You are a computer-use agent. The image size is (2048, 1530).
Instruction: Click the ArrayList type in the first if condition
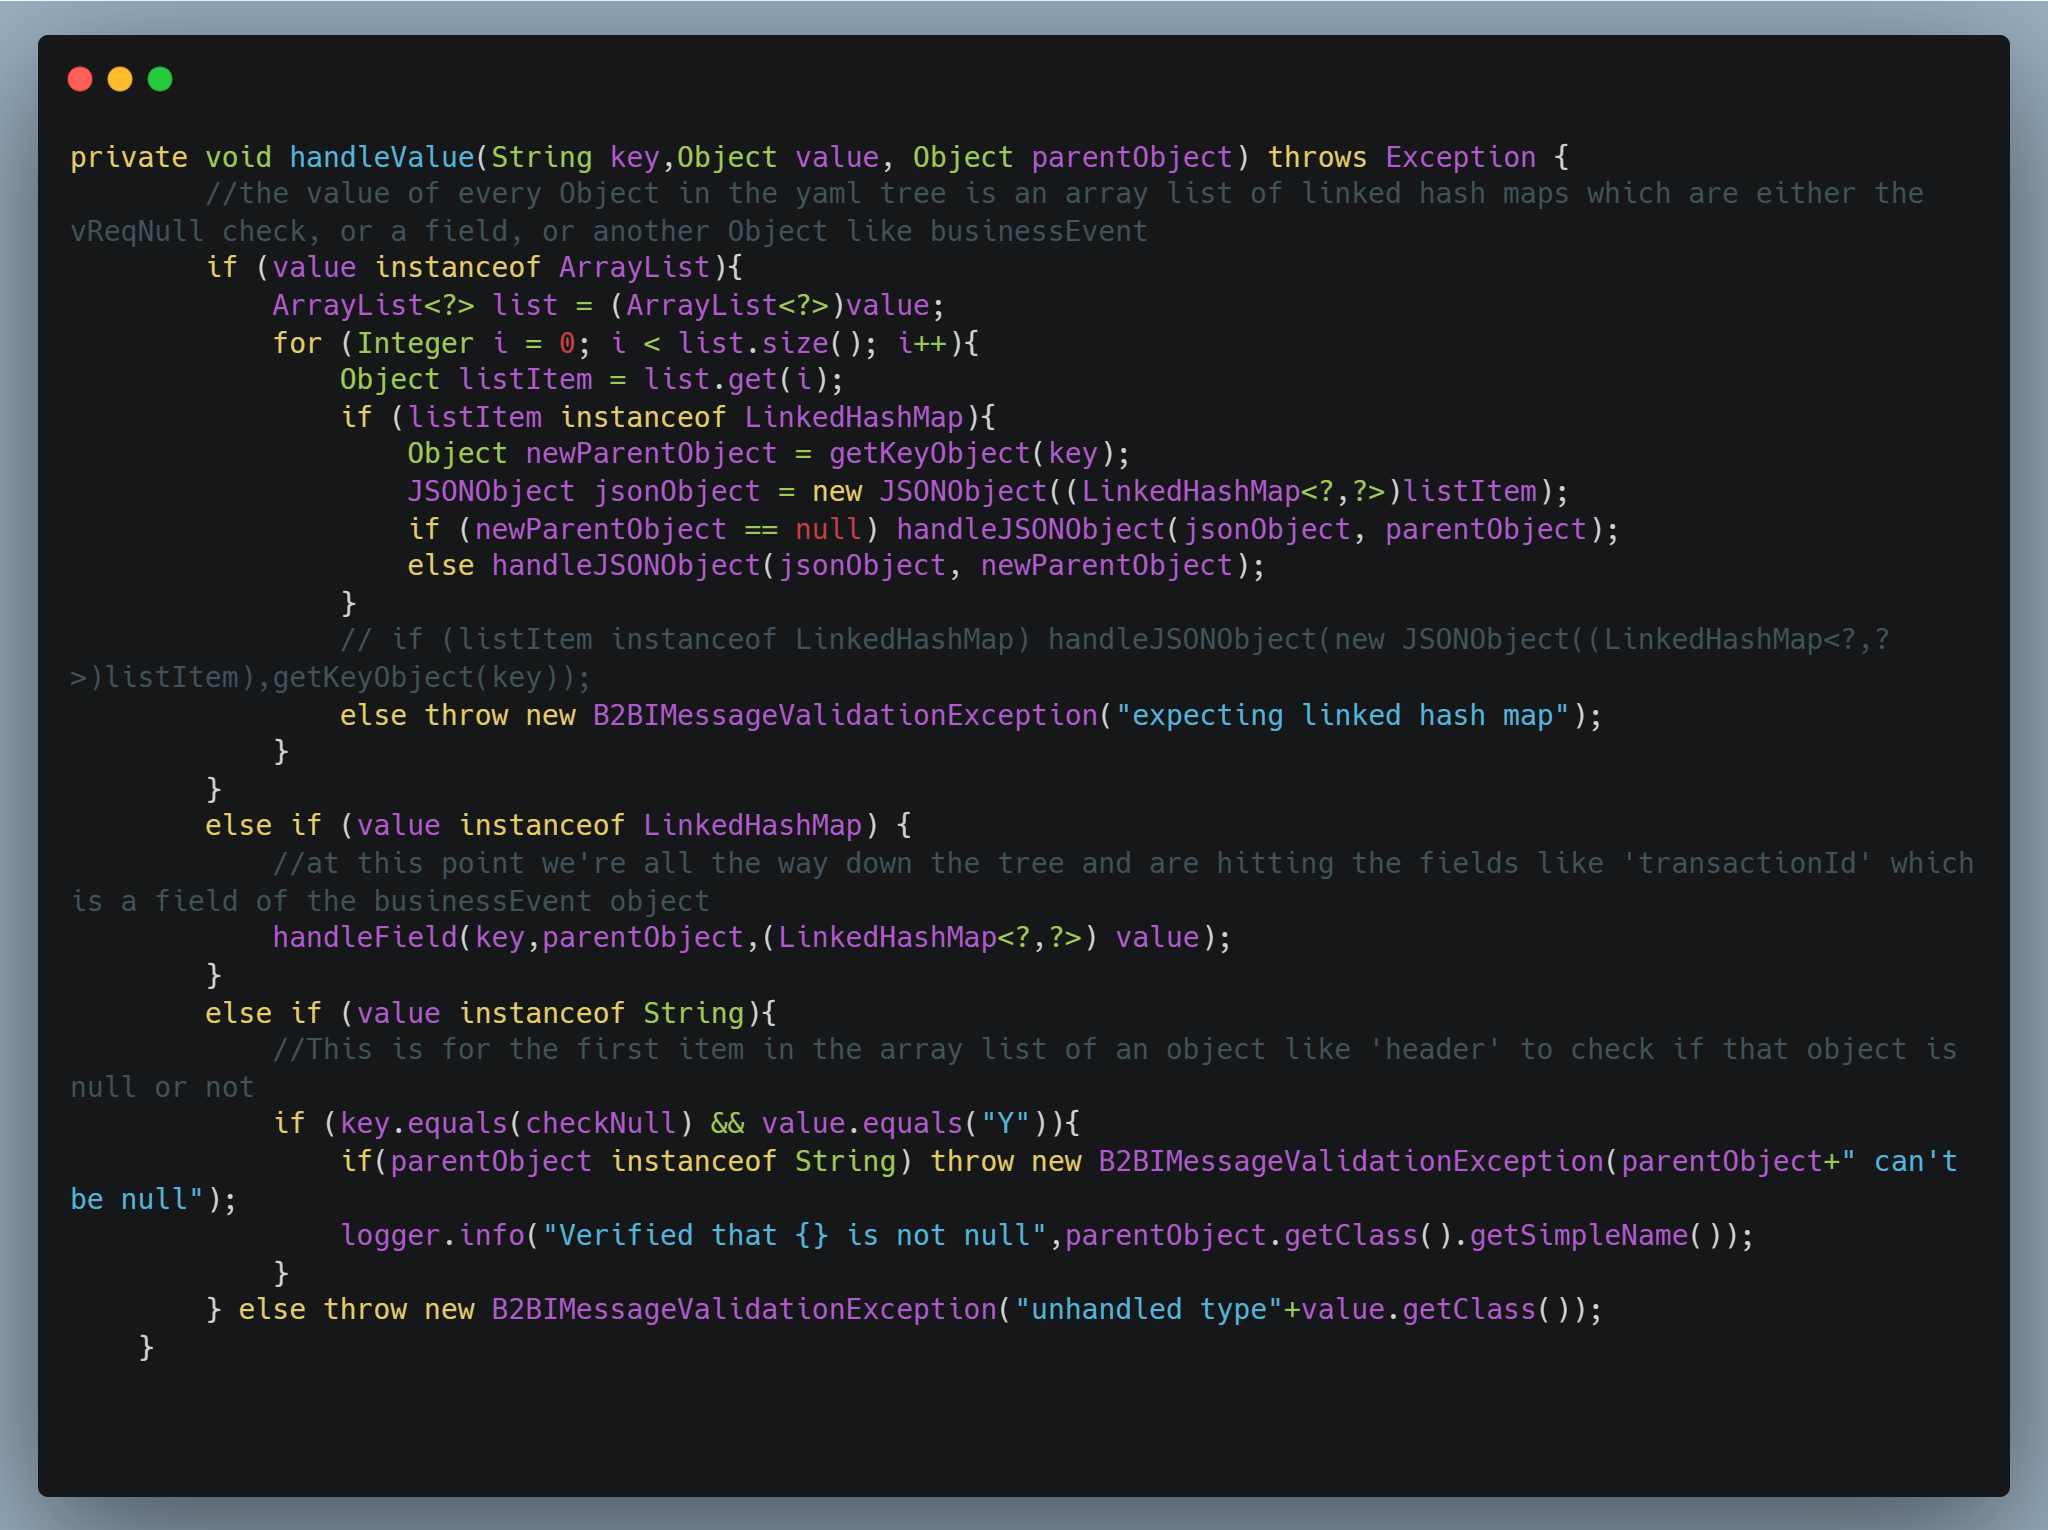coord(633,267)
